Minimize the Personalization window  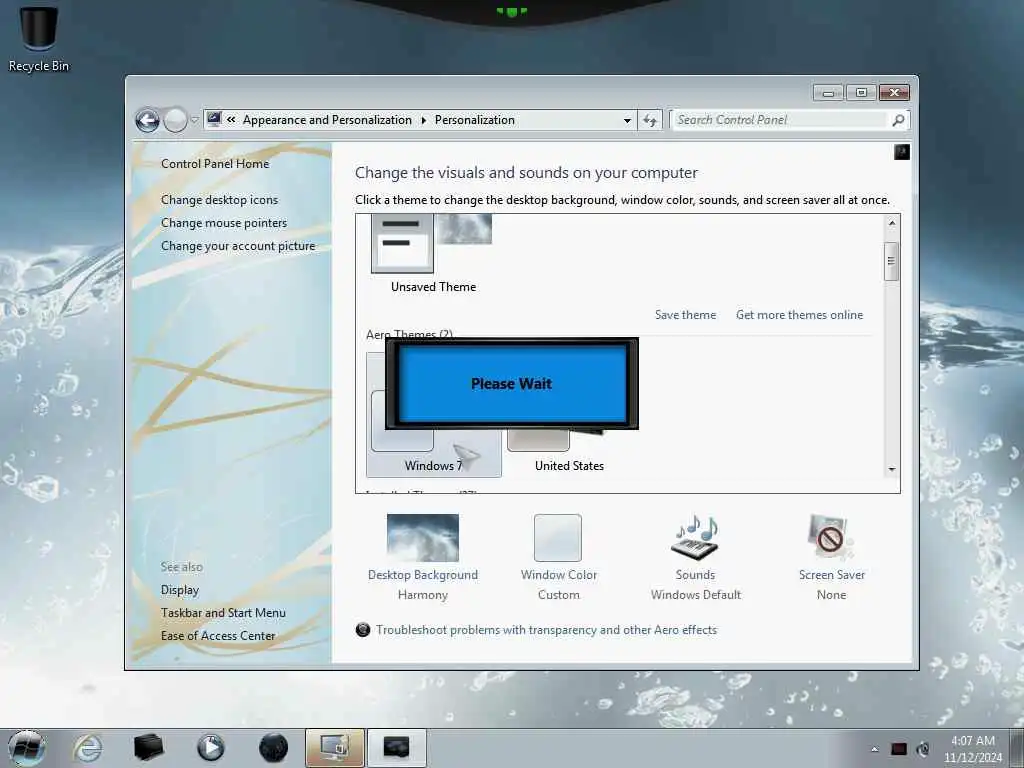click(x=828, y=93)
